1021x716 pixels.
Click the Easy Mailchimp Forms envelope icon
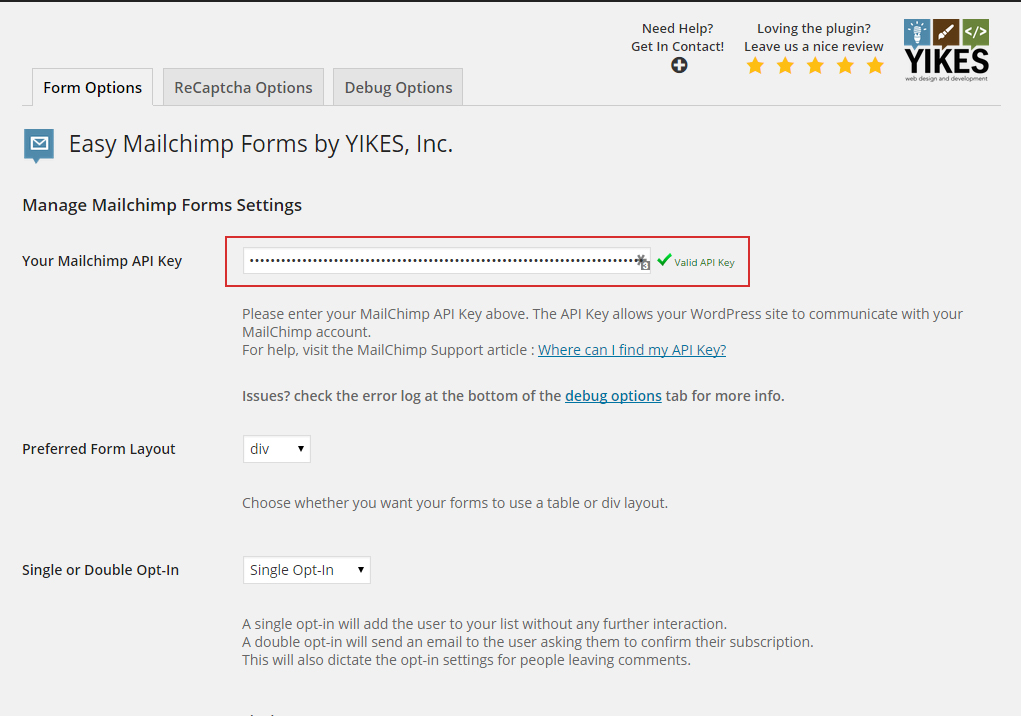(39, 145)
